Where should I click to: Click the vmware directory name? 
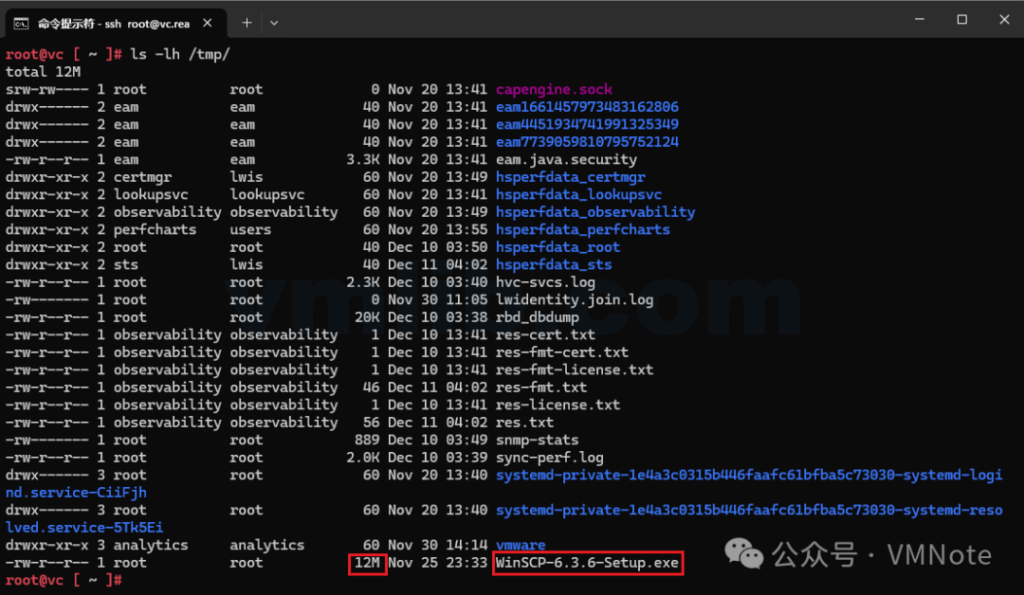[520, 545]
